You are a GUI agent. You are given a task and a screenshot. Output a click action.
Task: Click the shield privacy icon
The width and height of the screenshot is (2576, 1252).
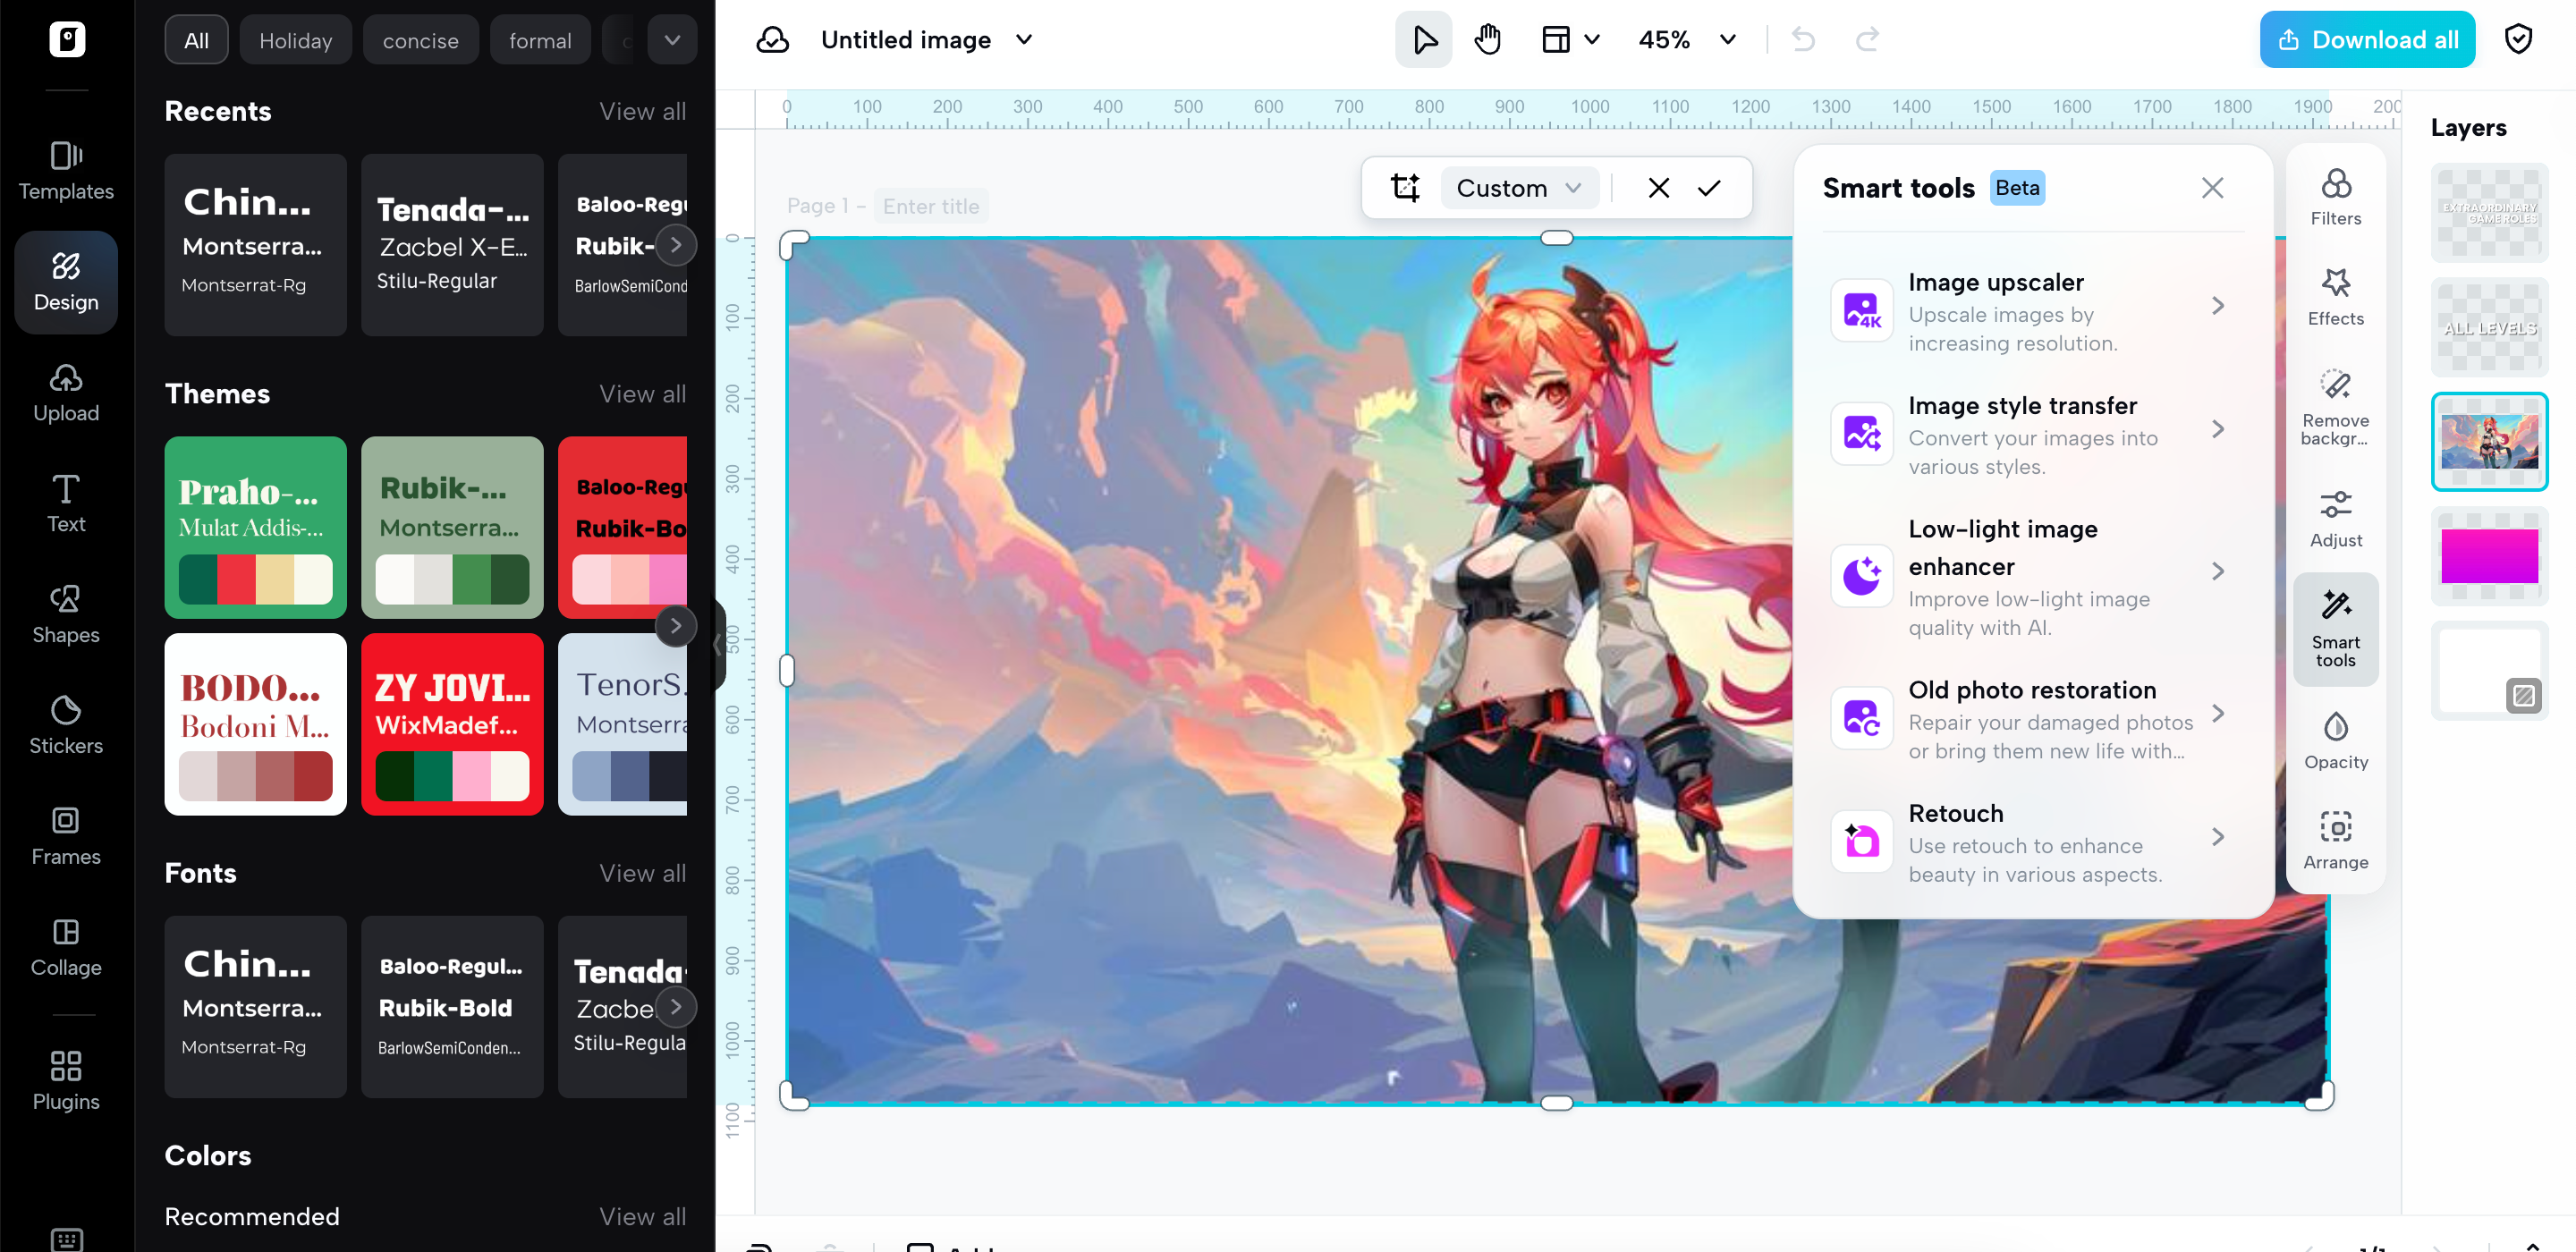[2518, 40]
